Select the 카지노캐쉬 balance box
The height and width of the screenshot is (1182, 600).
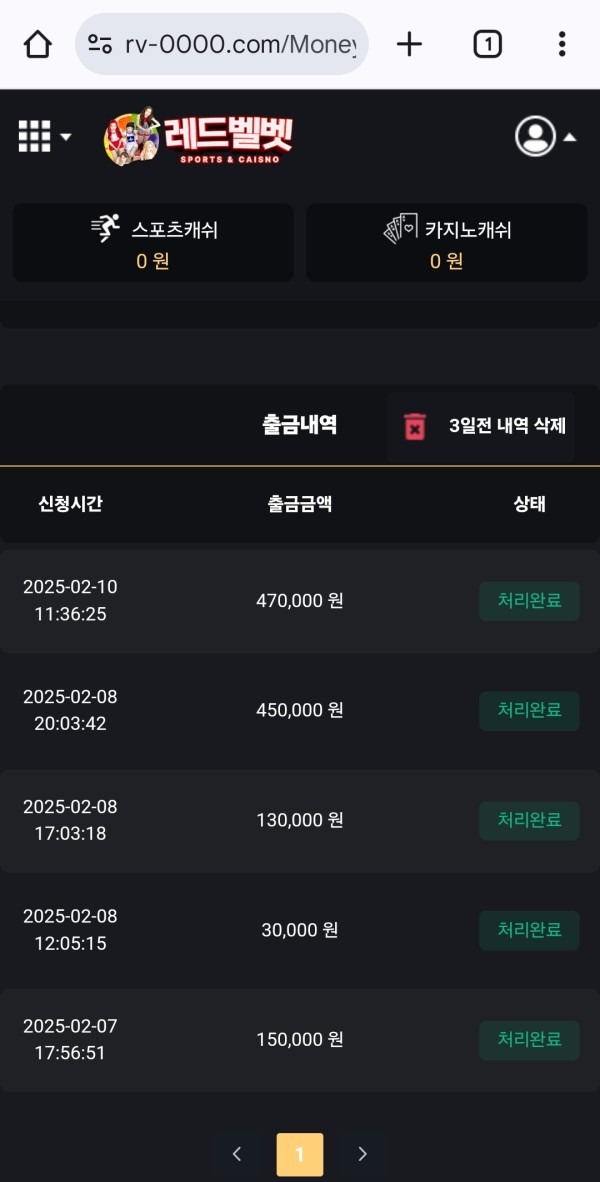[x=447, y=243]
